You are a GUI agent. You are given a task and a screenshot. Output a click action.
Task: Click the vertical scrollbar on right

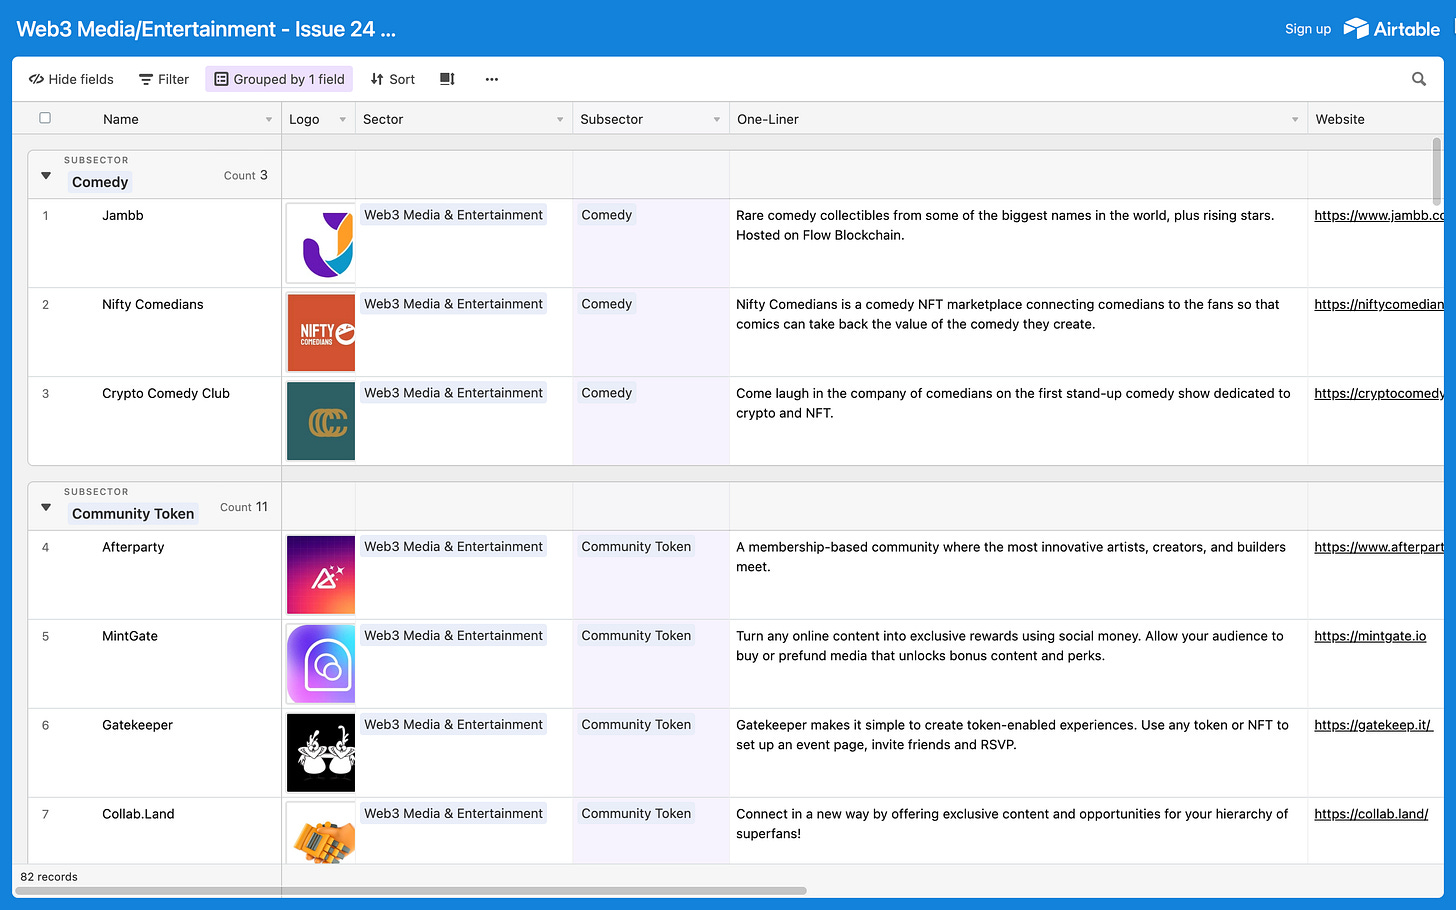[x=1437, y=170]
